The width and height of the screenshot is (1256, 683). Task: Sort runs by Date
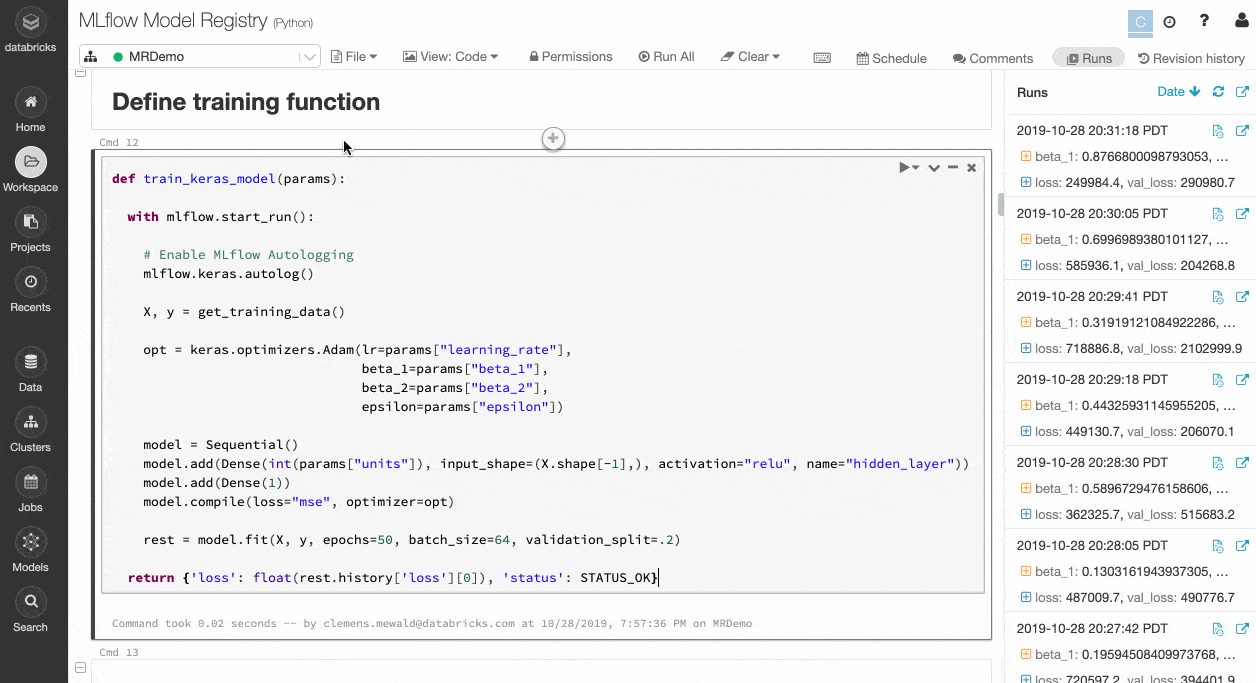tap(1178, 92)
